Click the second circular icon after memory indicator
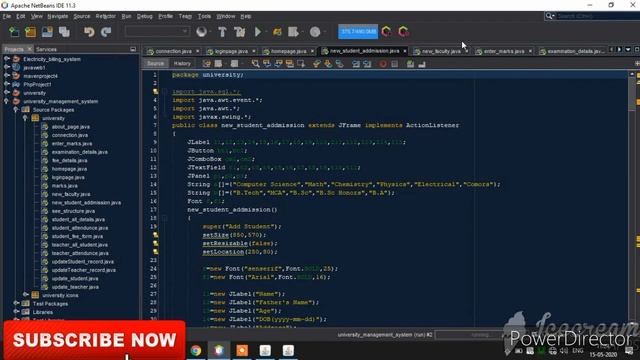The width and height of the screenshot is (640, 360). 403,31
